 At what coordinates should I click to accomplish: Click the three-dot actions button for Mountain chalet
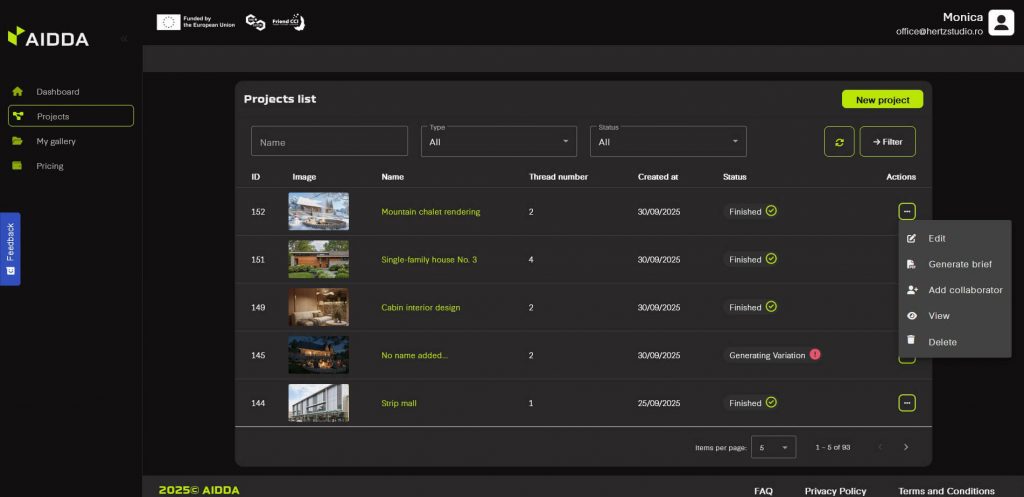pos(906,211)
